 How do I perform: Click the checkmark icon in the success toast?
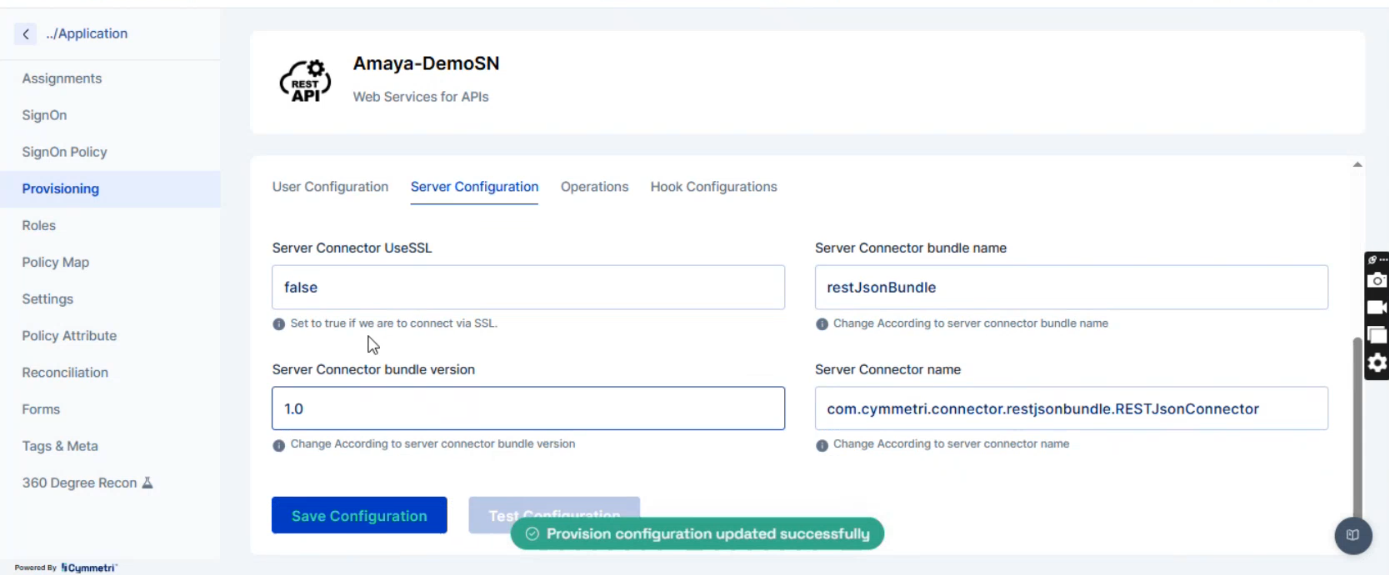532,534
